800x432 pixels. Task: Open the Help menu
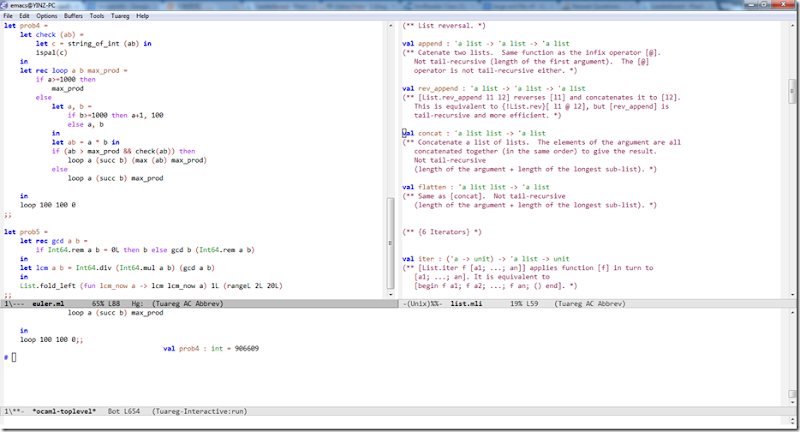click(x=143, y=16)
